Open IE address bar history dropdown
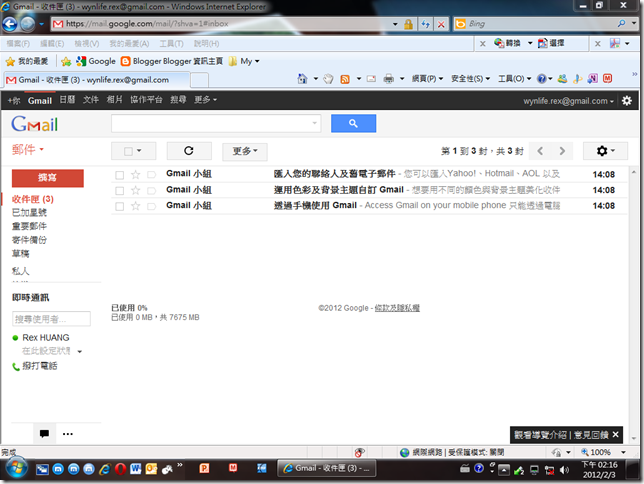644x484 pixels. click(x=395, y=24)
